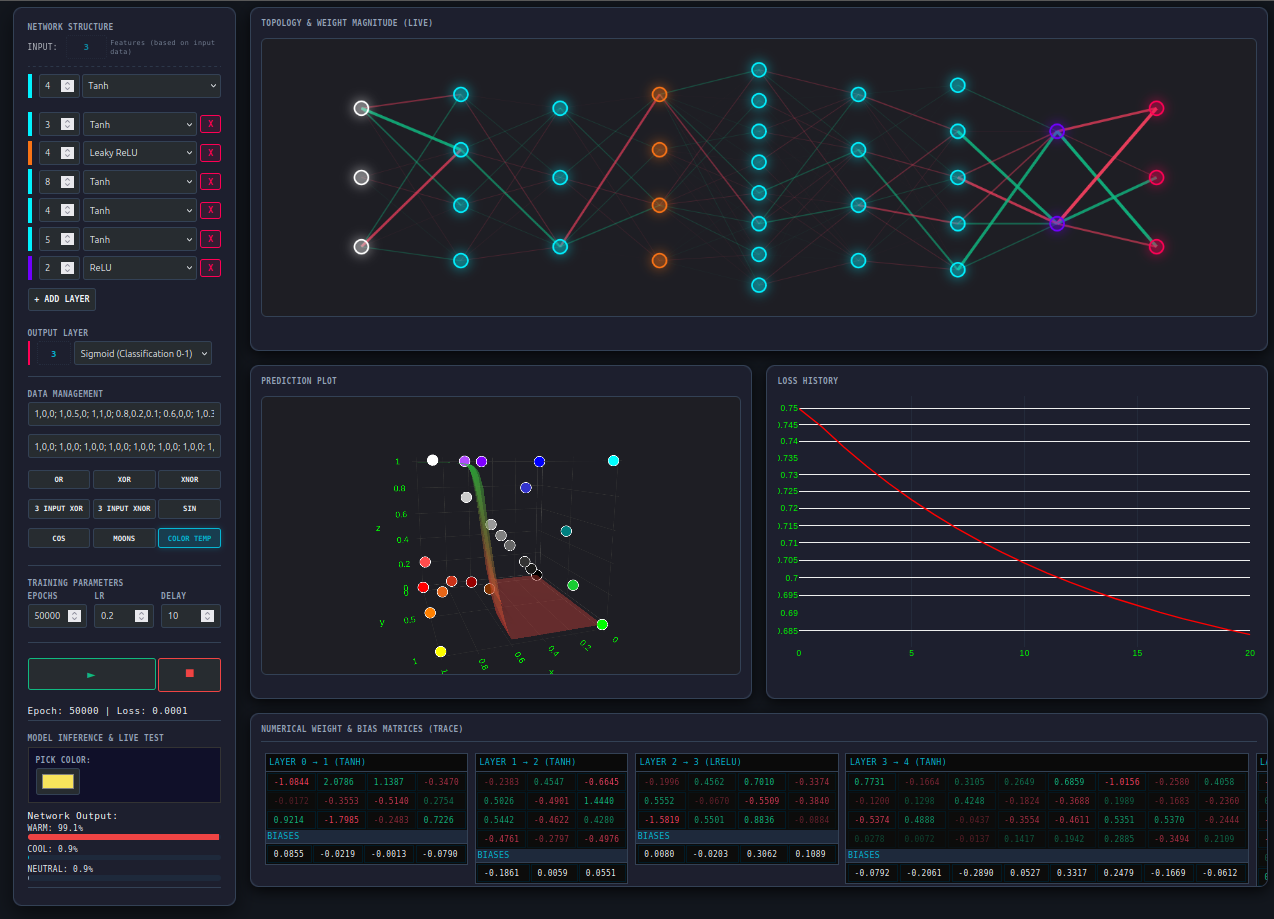The image size is (1274, 919).
Task: Click the neuron count stepper for the first layer
Action: tap(67, 86)
